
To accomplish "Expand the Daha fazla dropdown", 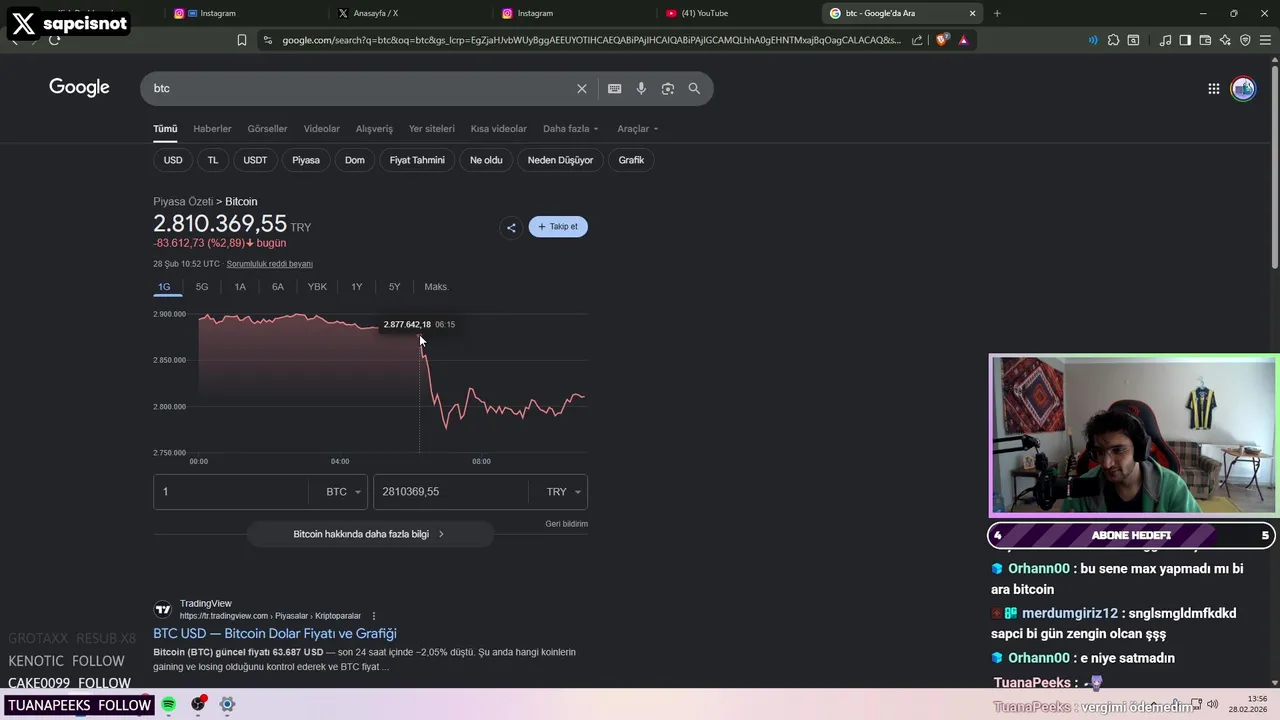I will [570, 129].
